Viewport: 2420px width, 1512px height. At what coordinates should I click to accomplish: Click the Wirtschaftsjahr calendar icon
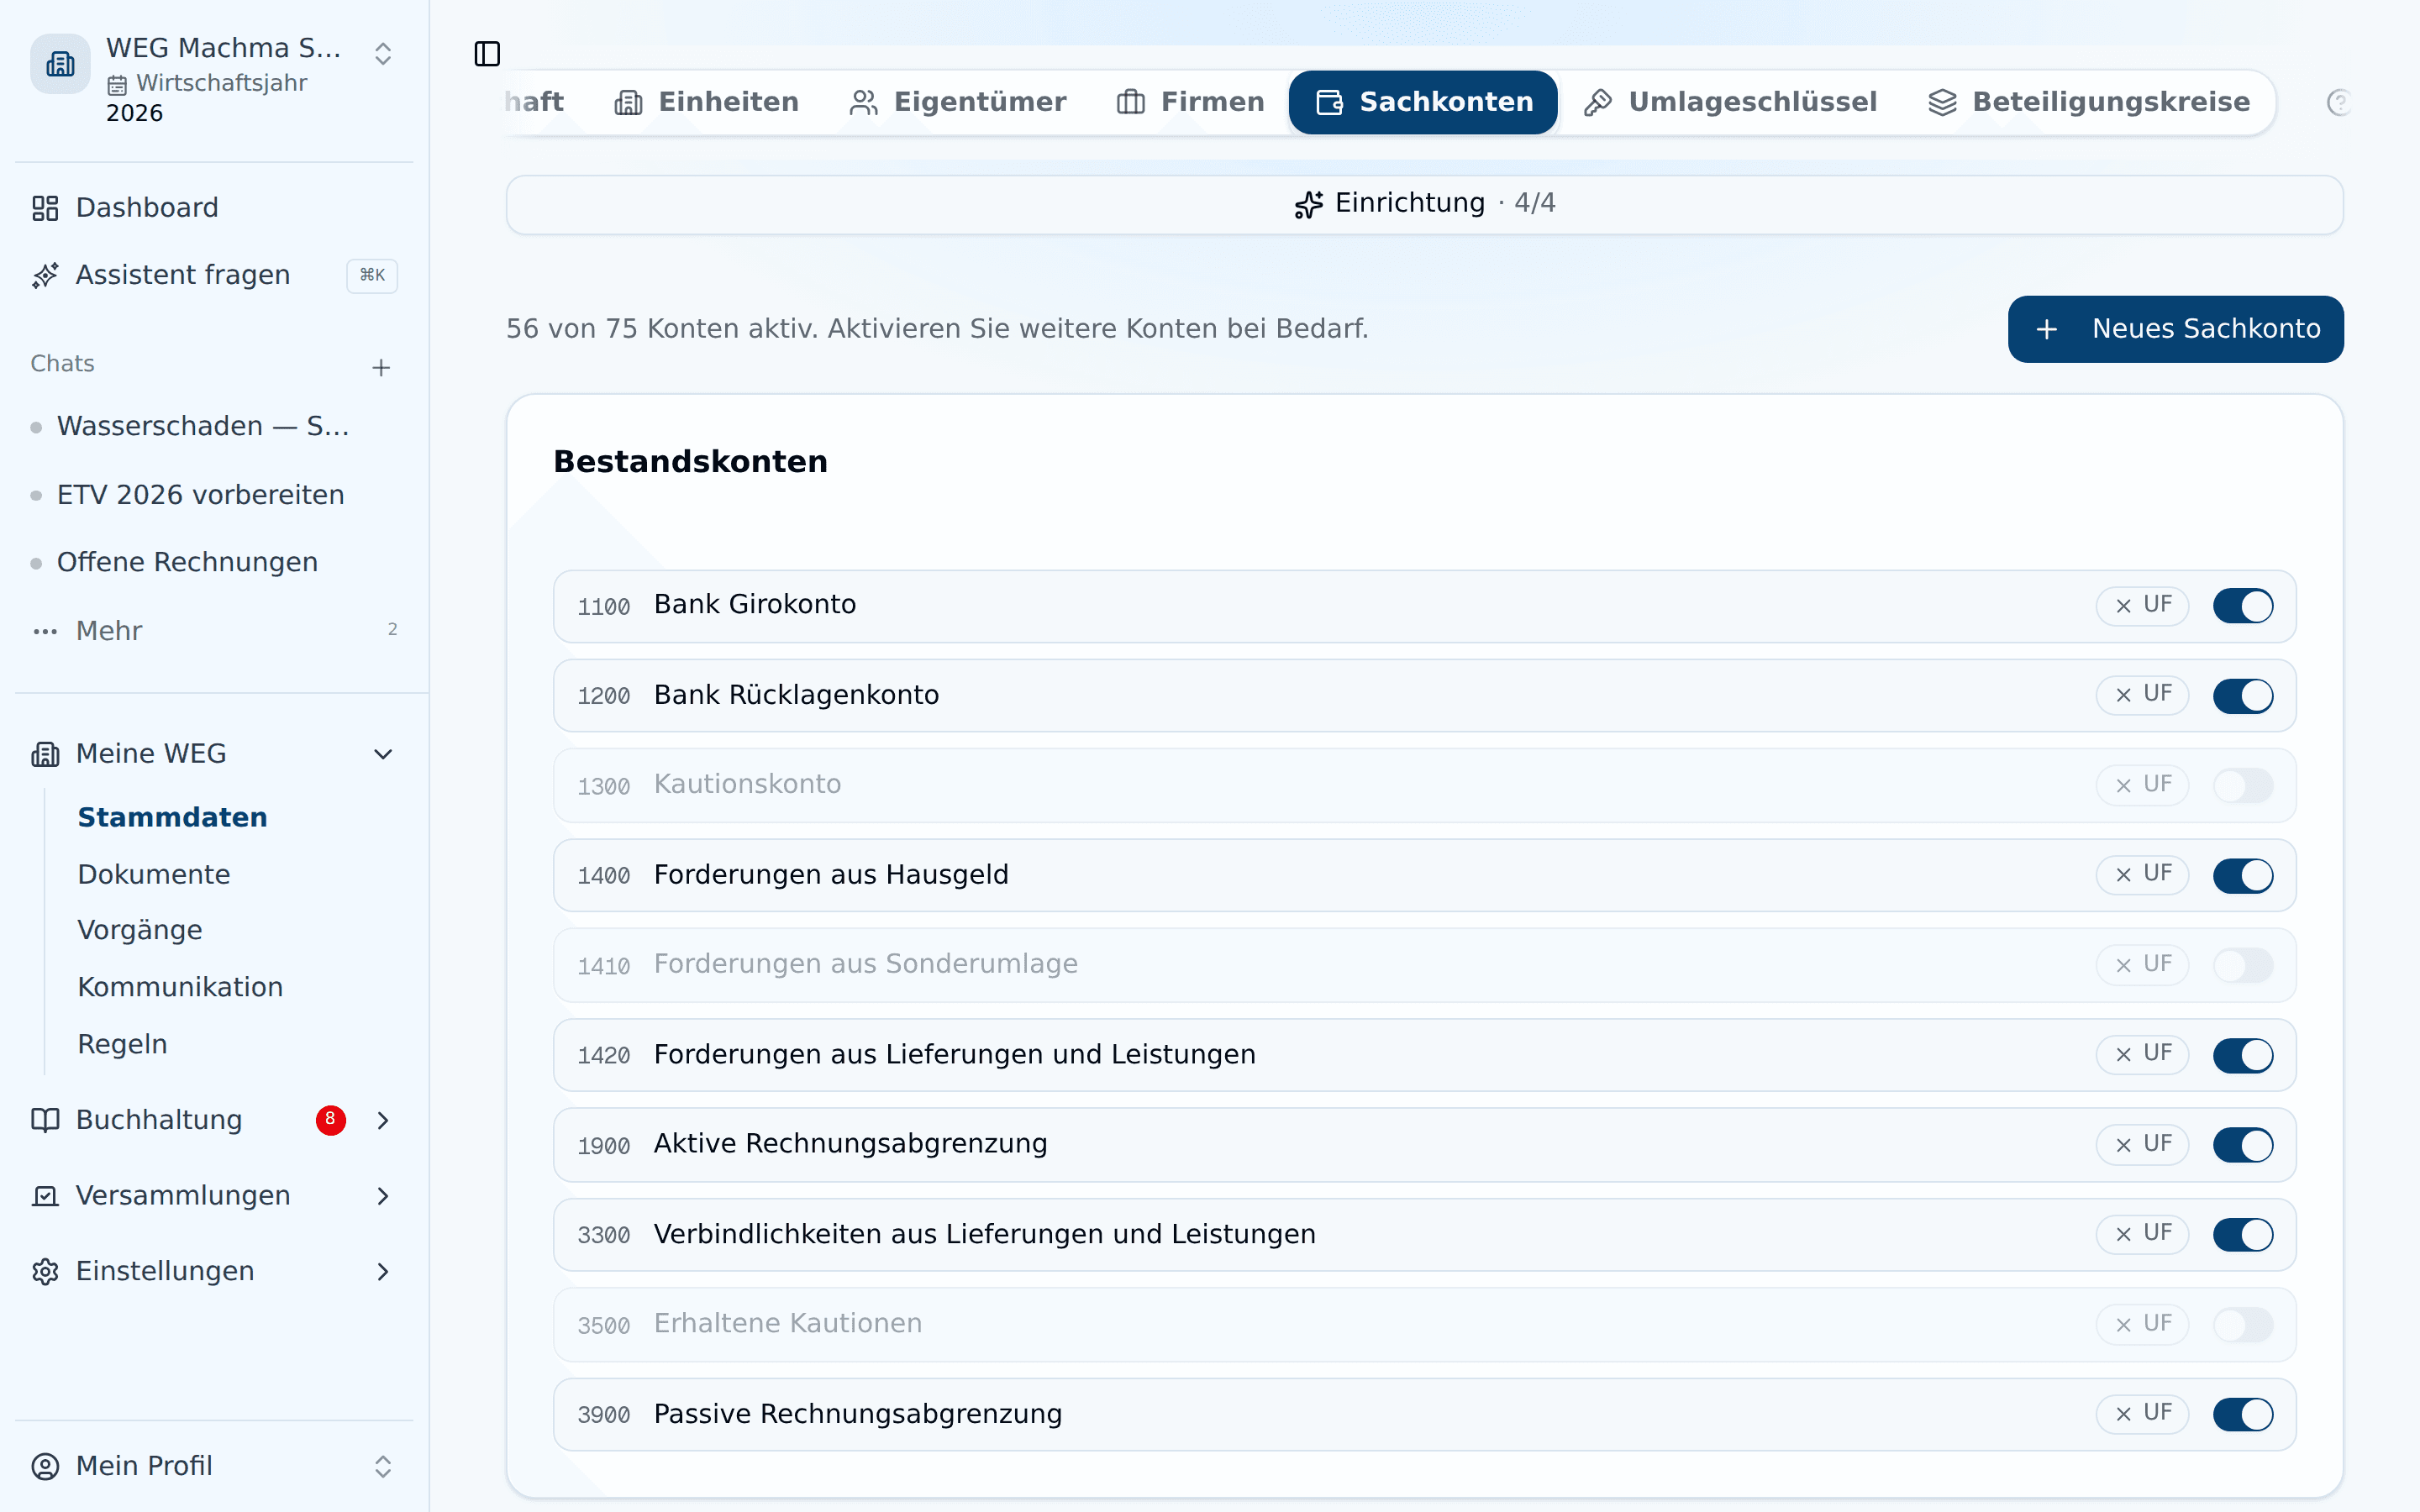117,85
